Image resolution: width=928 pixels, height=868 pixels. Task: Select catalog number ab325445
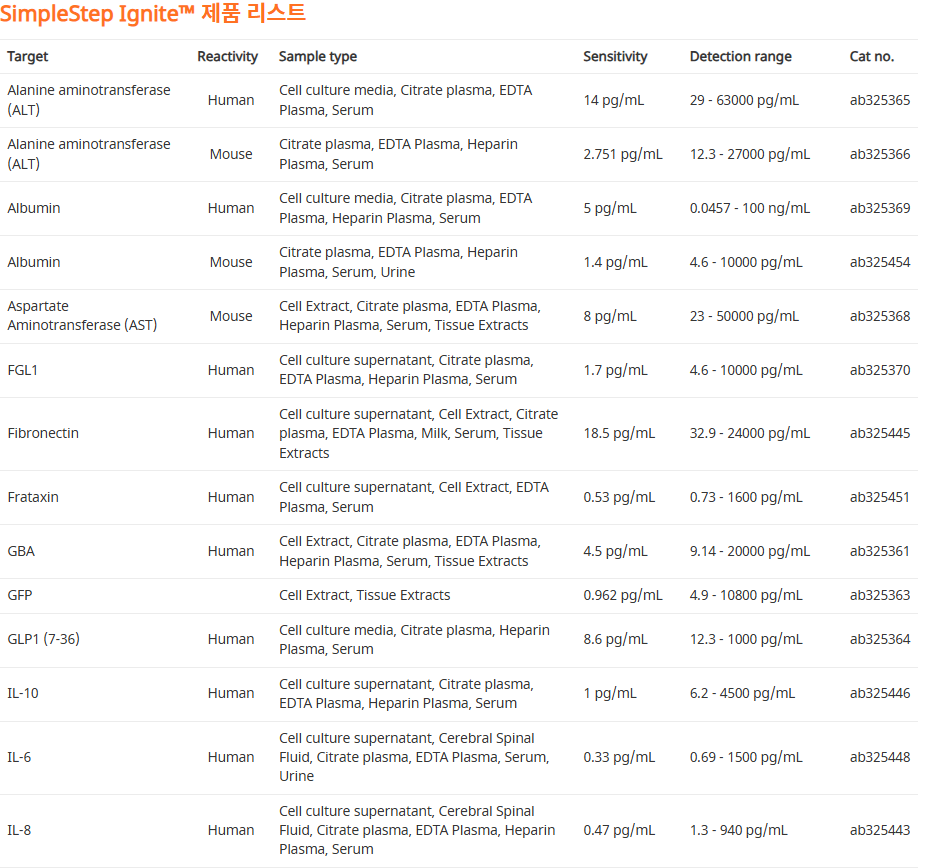879,434
